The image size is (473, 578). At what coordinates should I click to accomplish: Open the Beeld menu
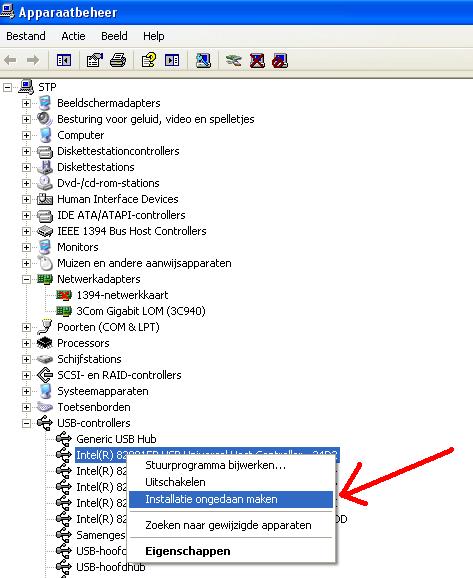click(114, 36)
